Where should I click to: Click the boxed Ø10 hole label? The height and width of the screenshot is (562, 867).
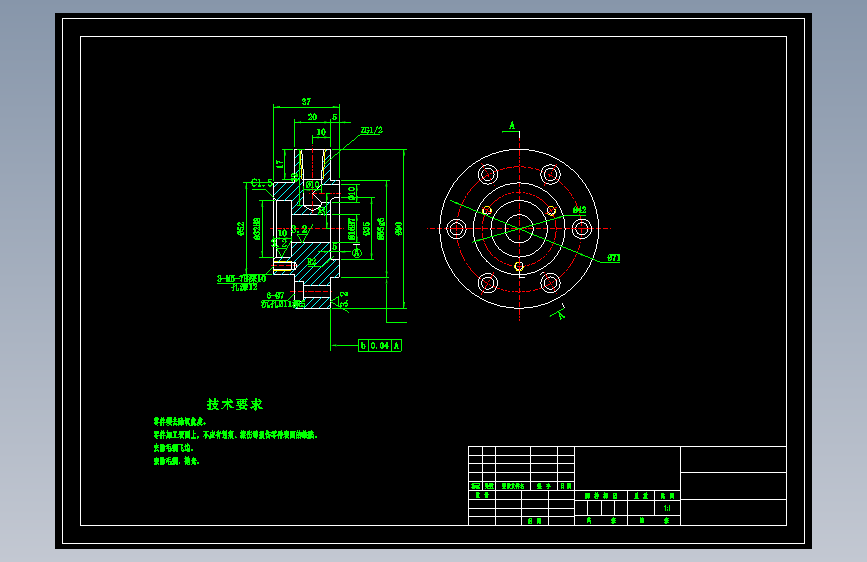click(x=313, y=185)
